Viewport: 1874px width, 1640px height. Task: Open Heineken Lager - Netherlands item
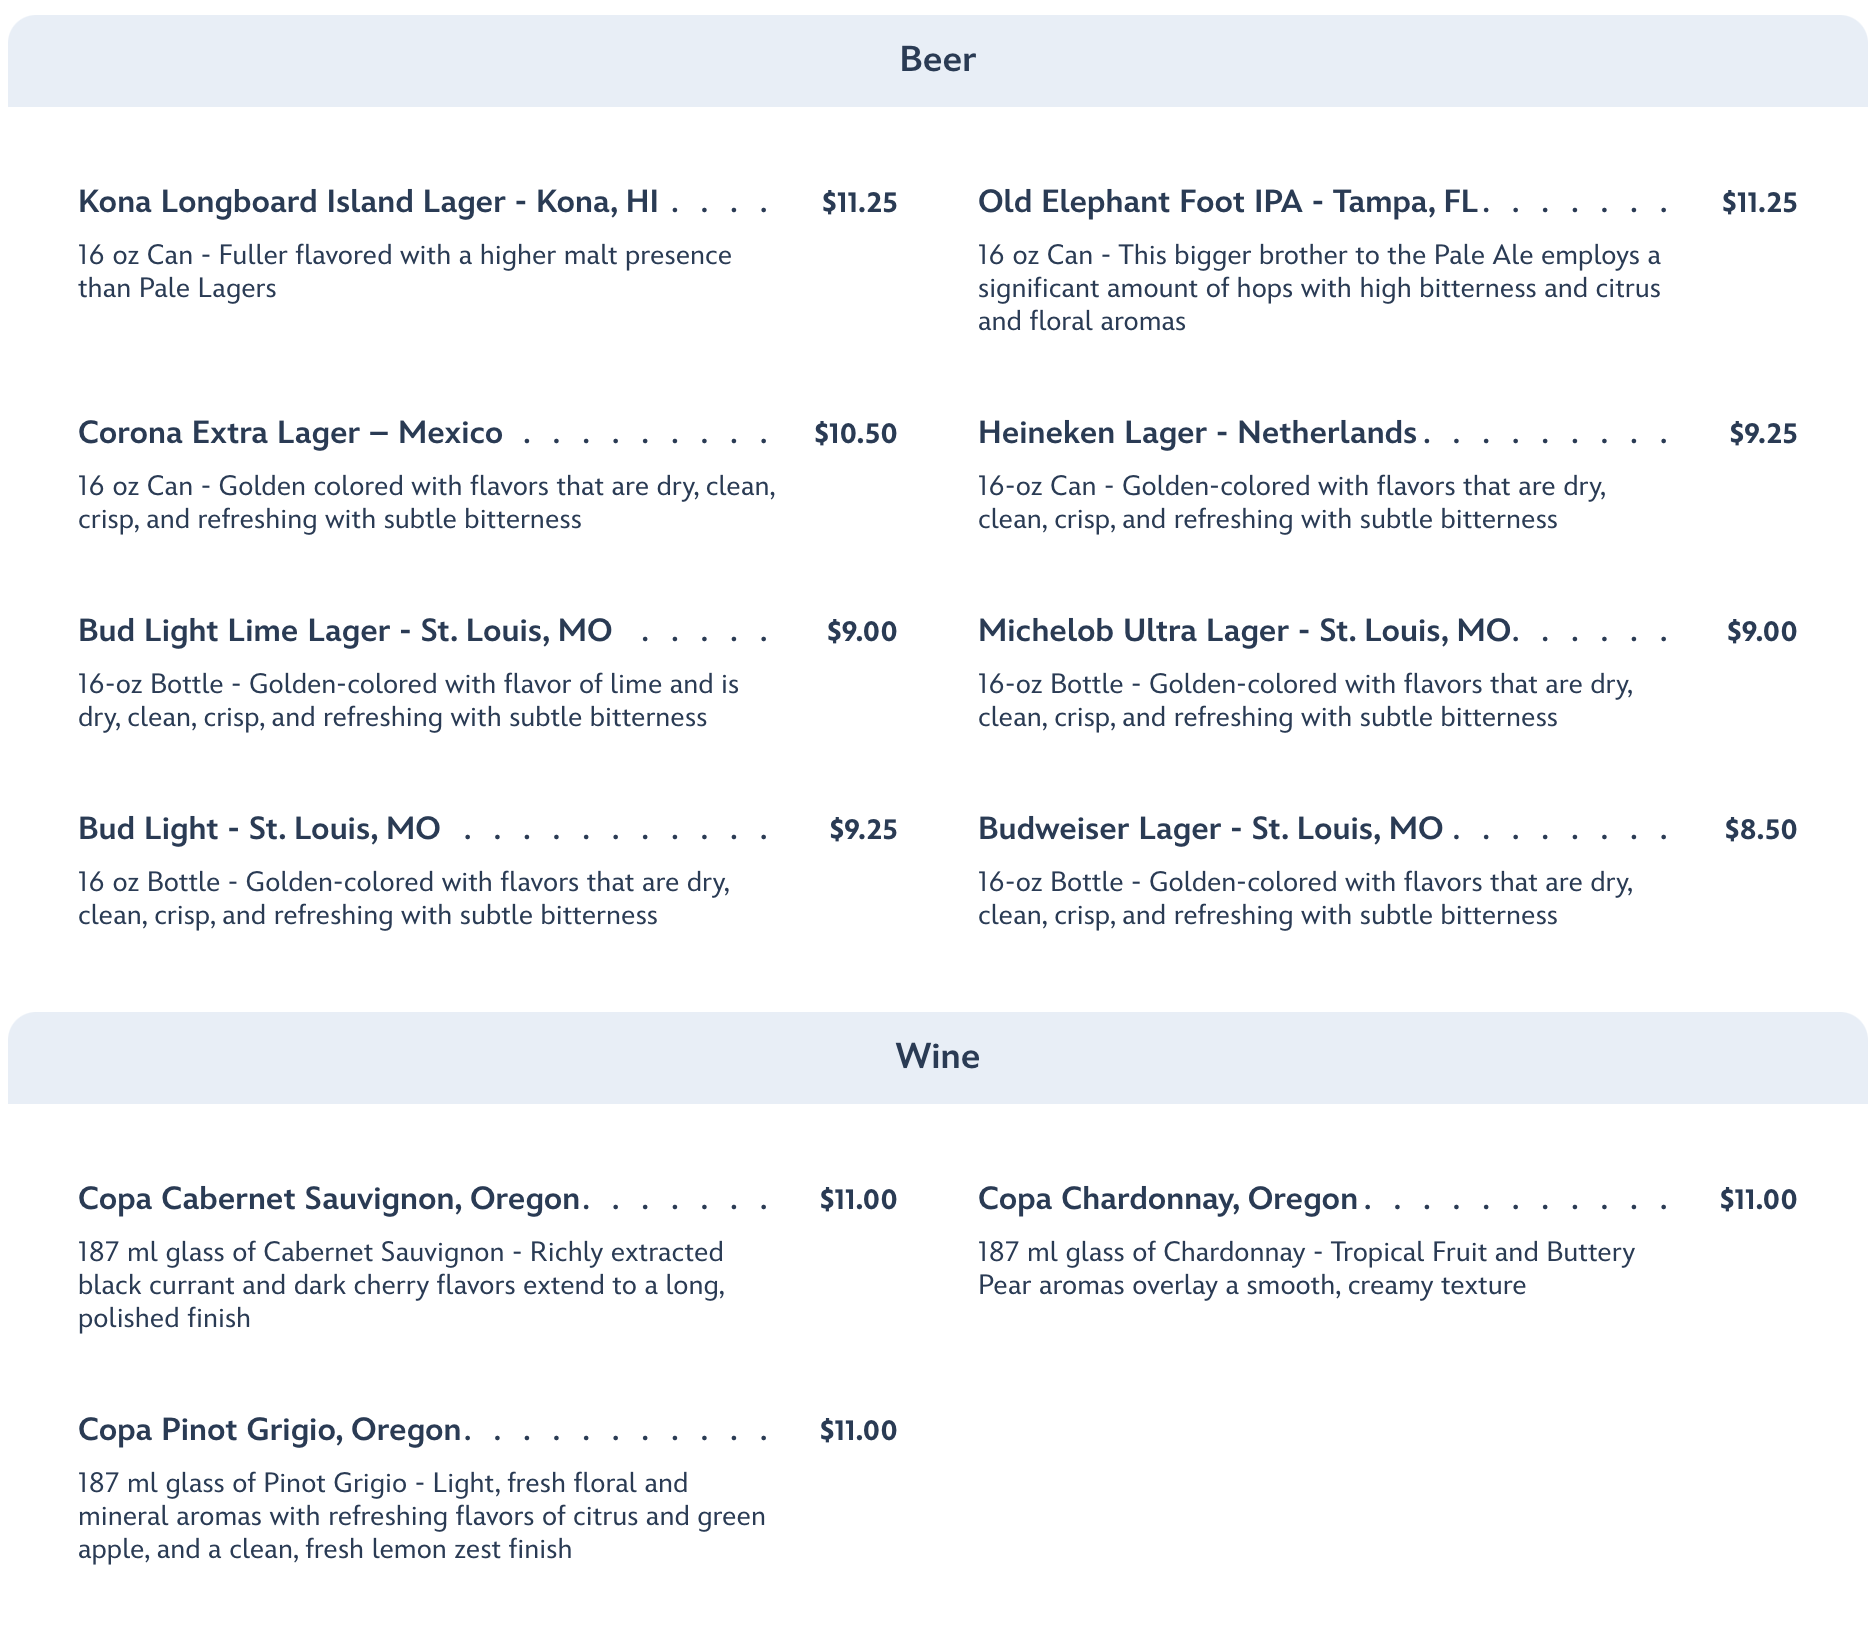pos(1197,433)
